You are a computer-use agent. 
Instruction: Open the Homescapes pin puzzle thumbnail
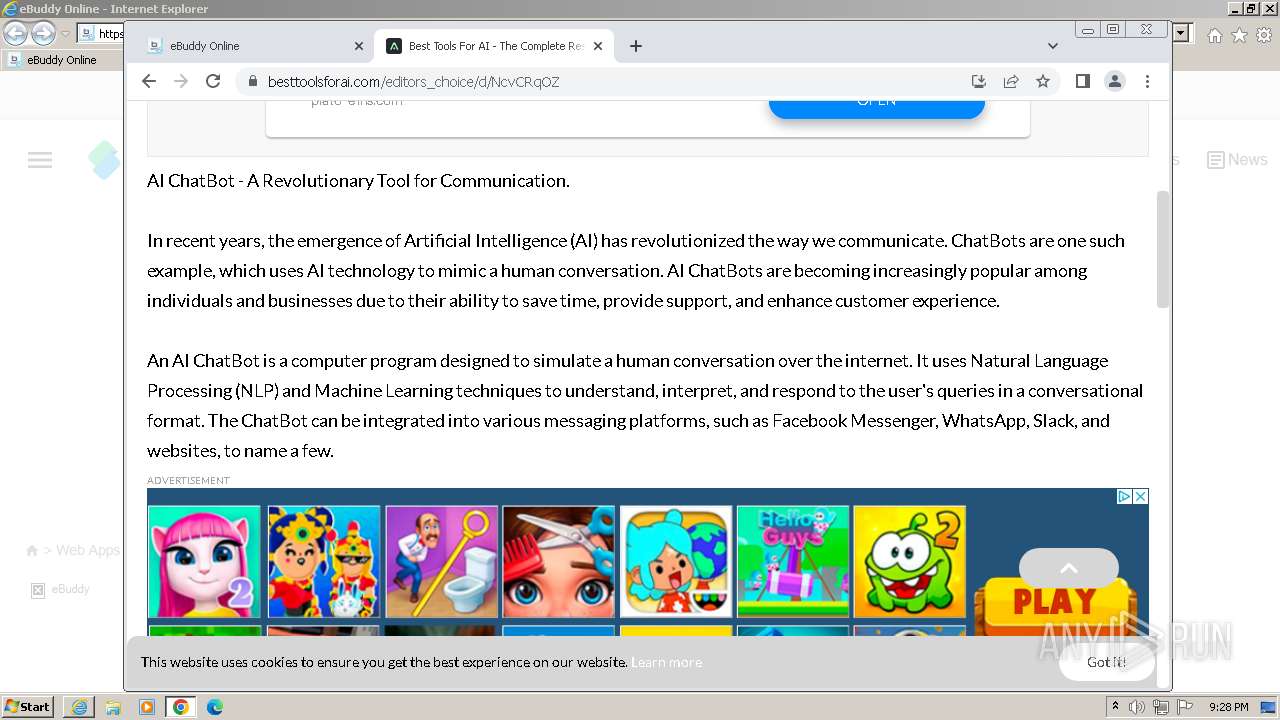point(441,561)
